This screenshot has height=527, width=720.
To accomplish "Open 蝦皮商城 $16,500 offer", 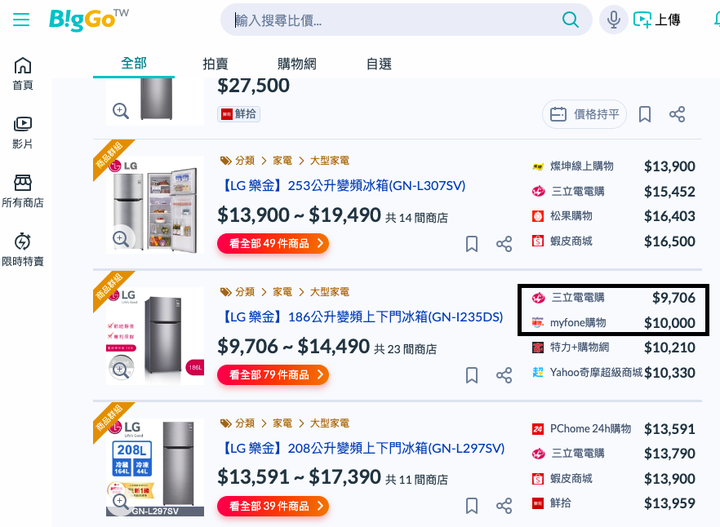I will click(x=613, y=241).
